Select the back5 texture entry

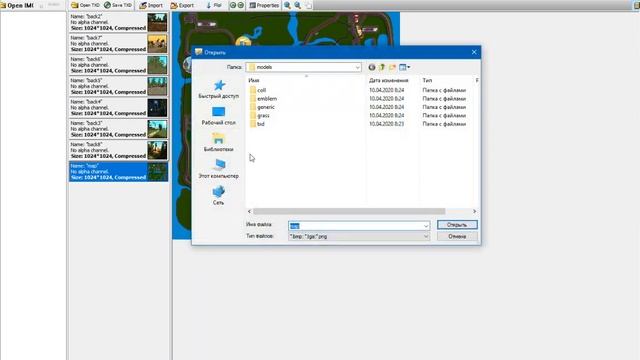(118, 86)
